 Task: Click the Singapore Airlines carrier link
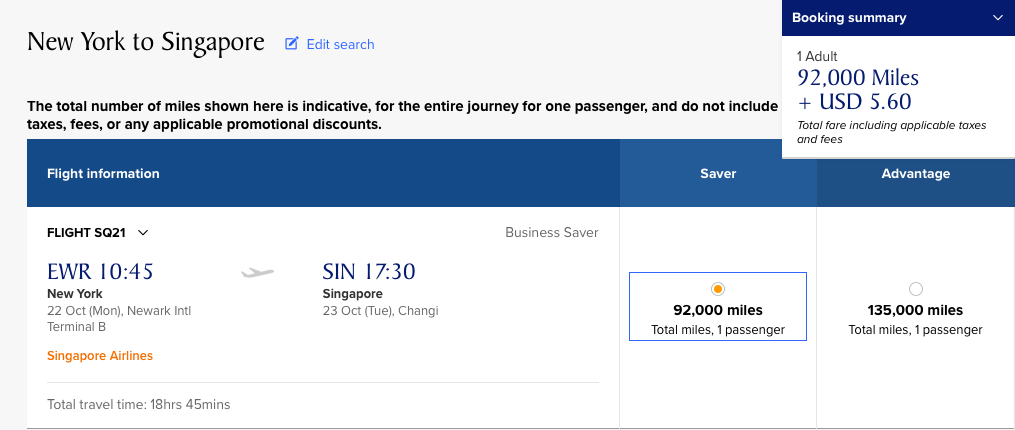coord(100,355)
